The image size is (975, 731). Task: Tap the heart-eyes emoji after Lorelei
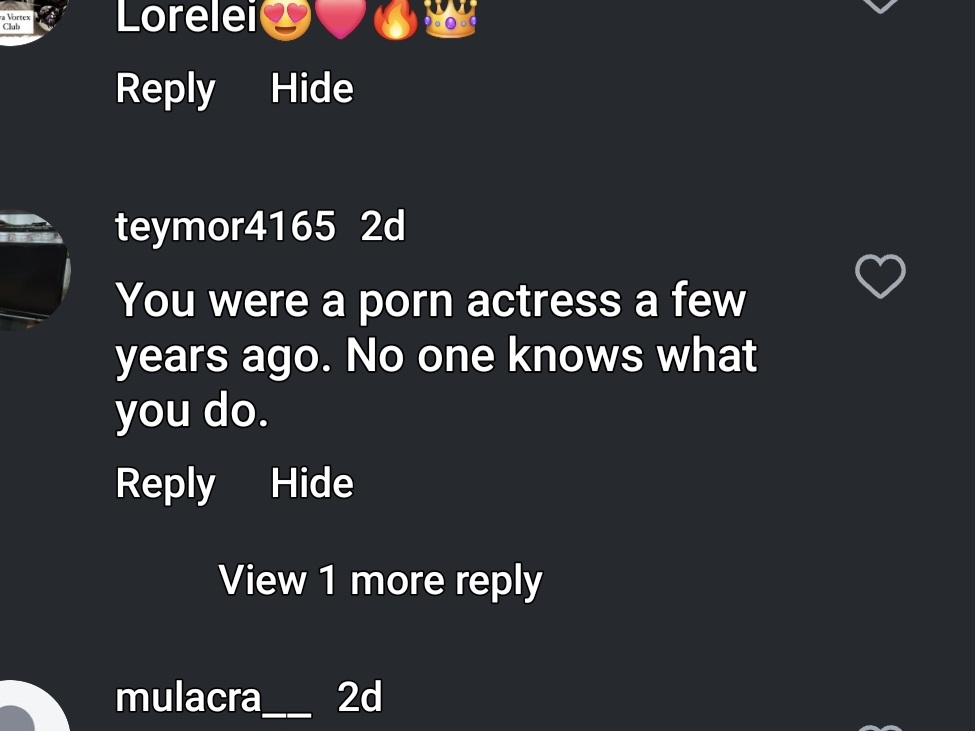click(285, 19)
